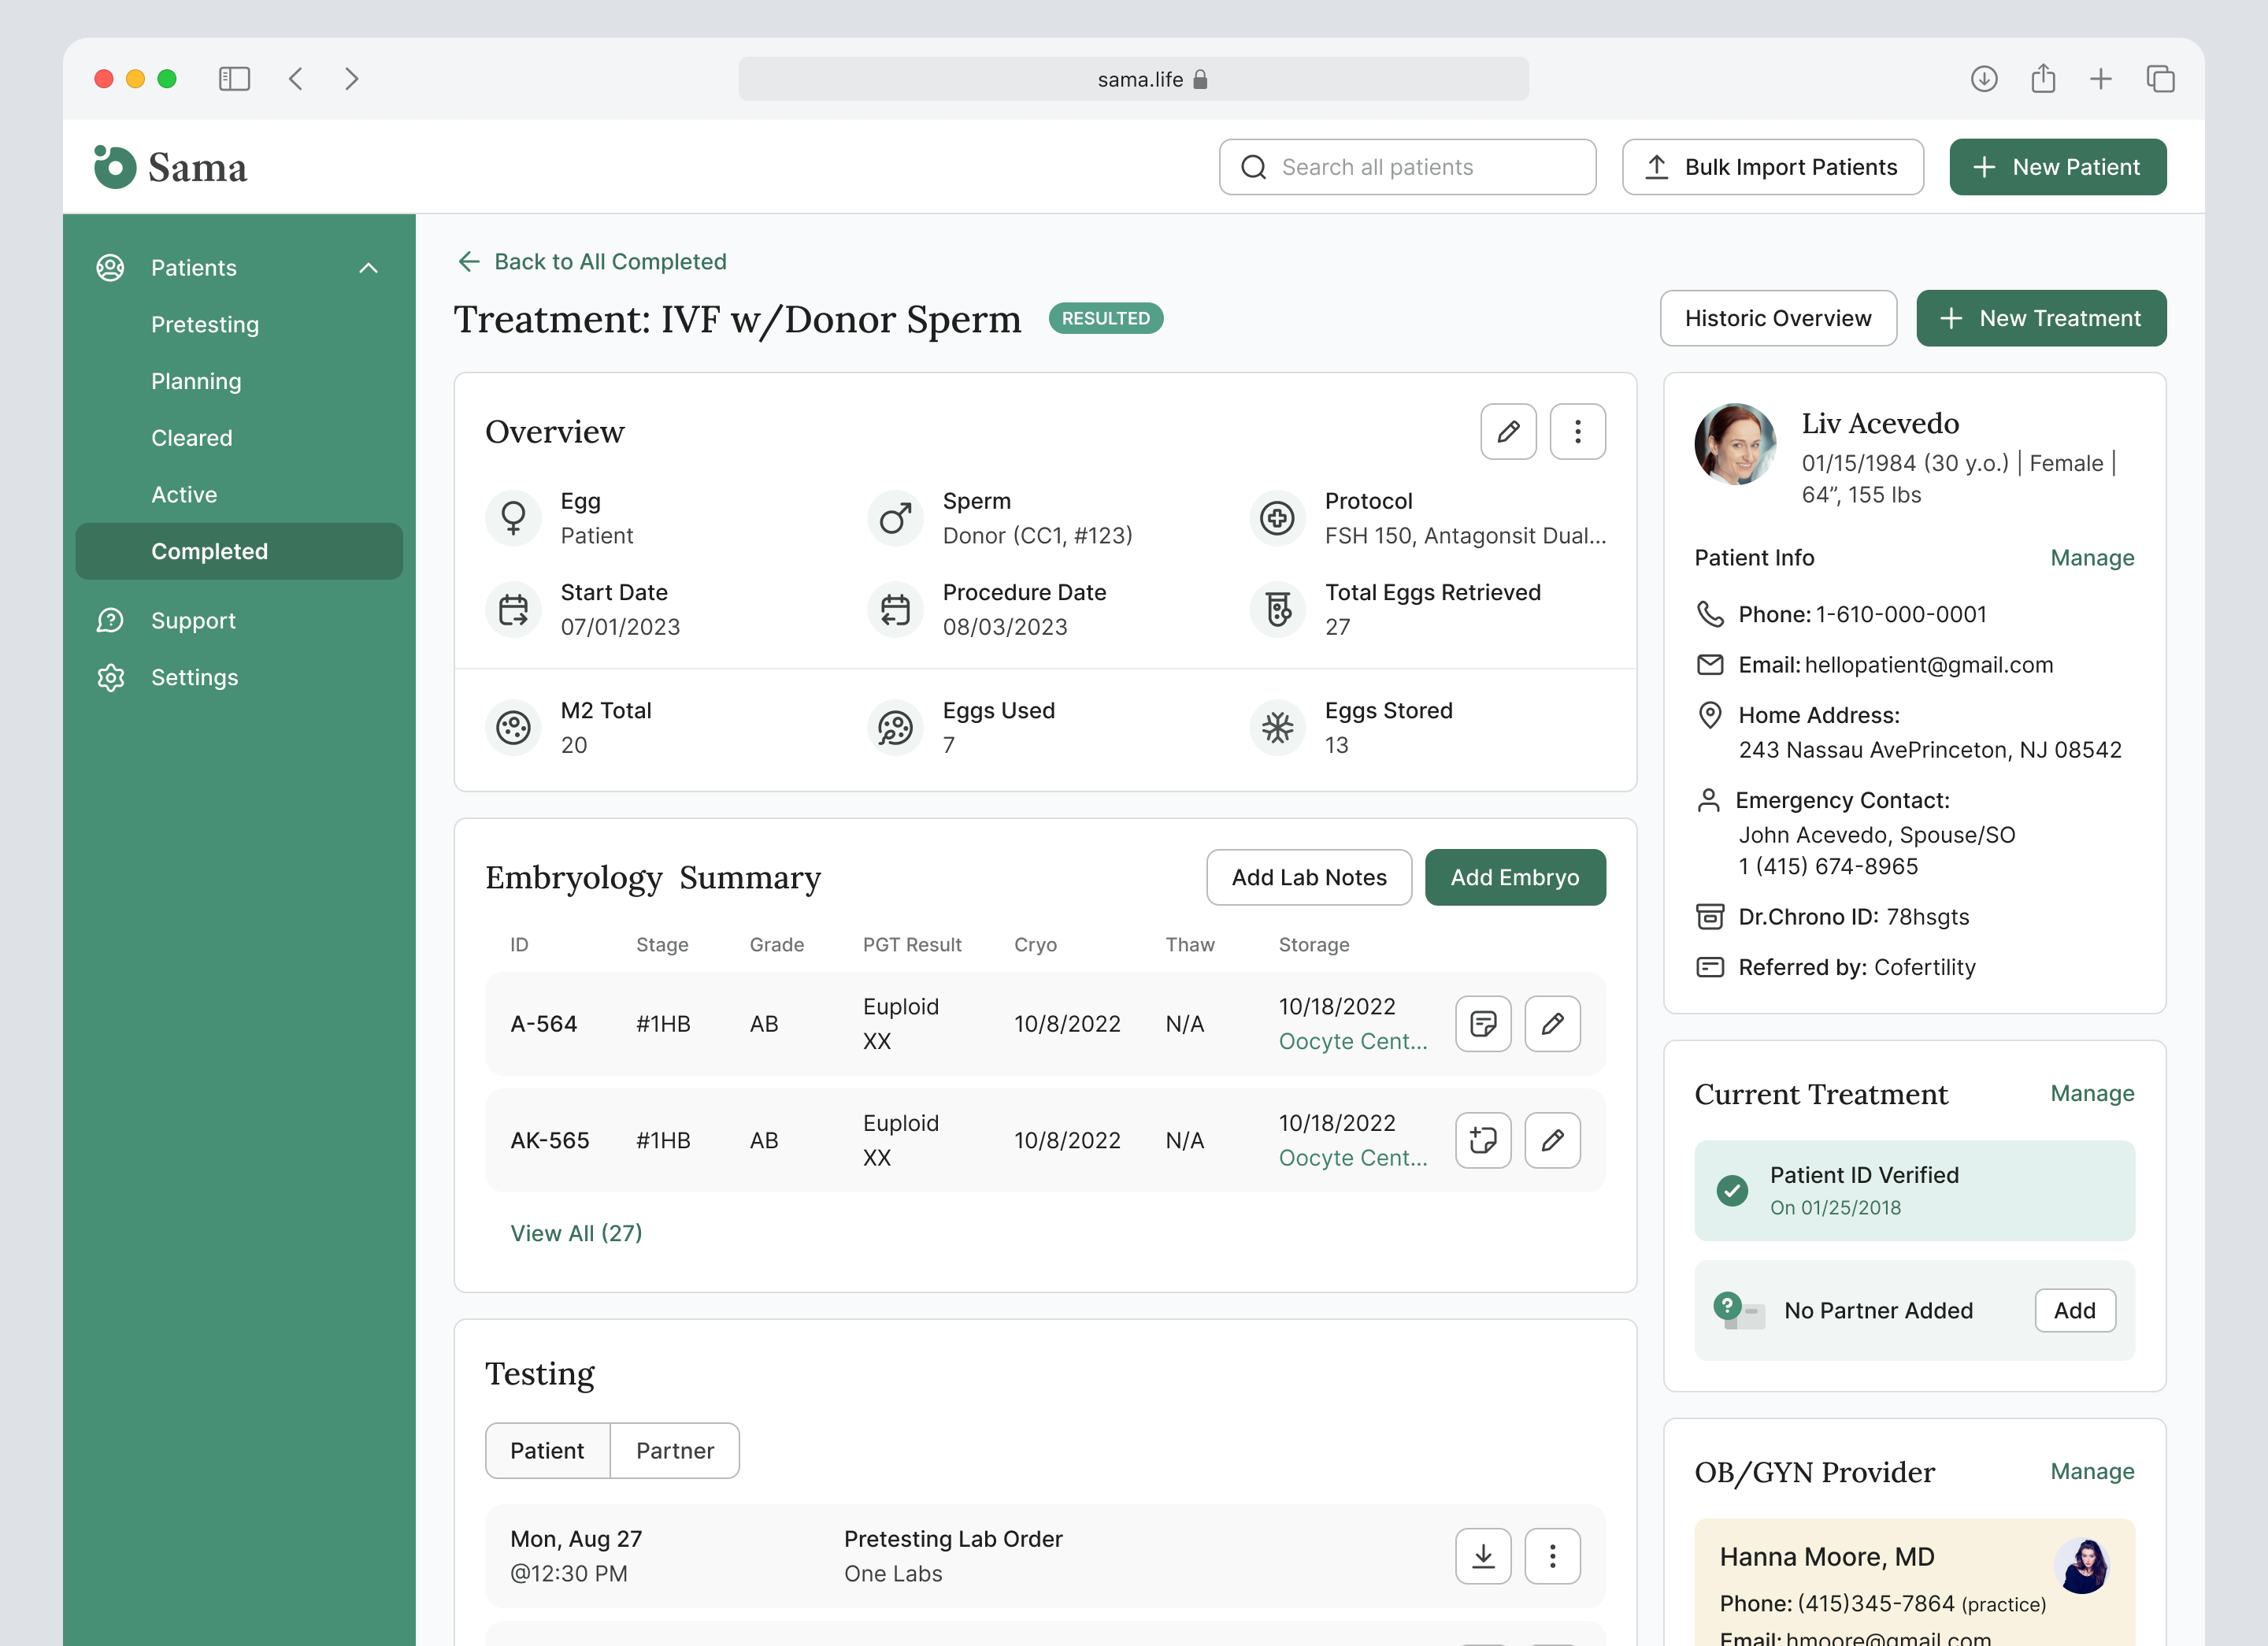
Task: Click the Egg female symbol icon
Action: (513, 518)
